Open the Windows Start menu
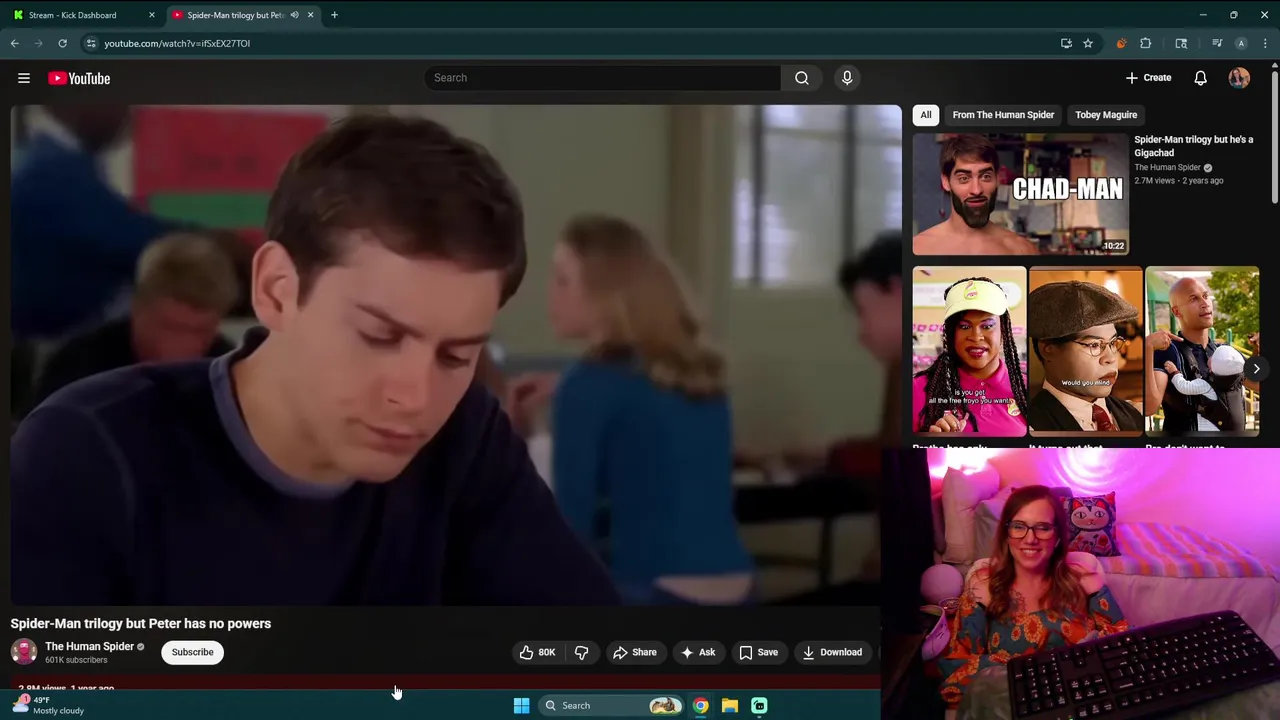Screen dimensions: 1280x720 click(x=521, y=705)
